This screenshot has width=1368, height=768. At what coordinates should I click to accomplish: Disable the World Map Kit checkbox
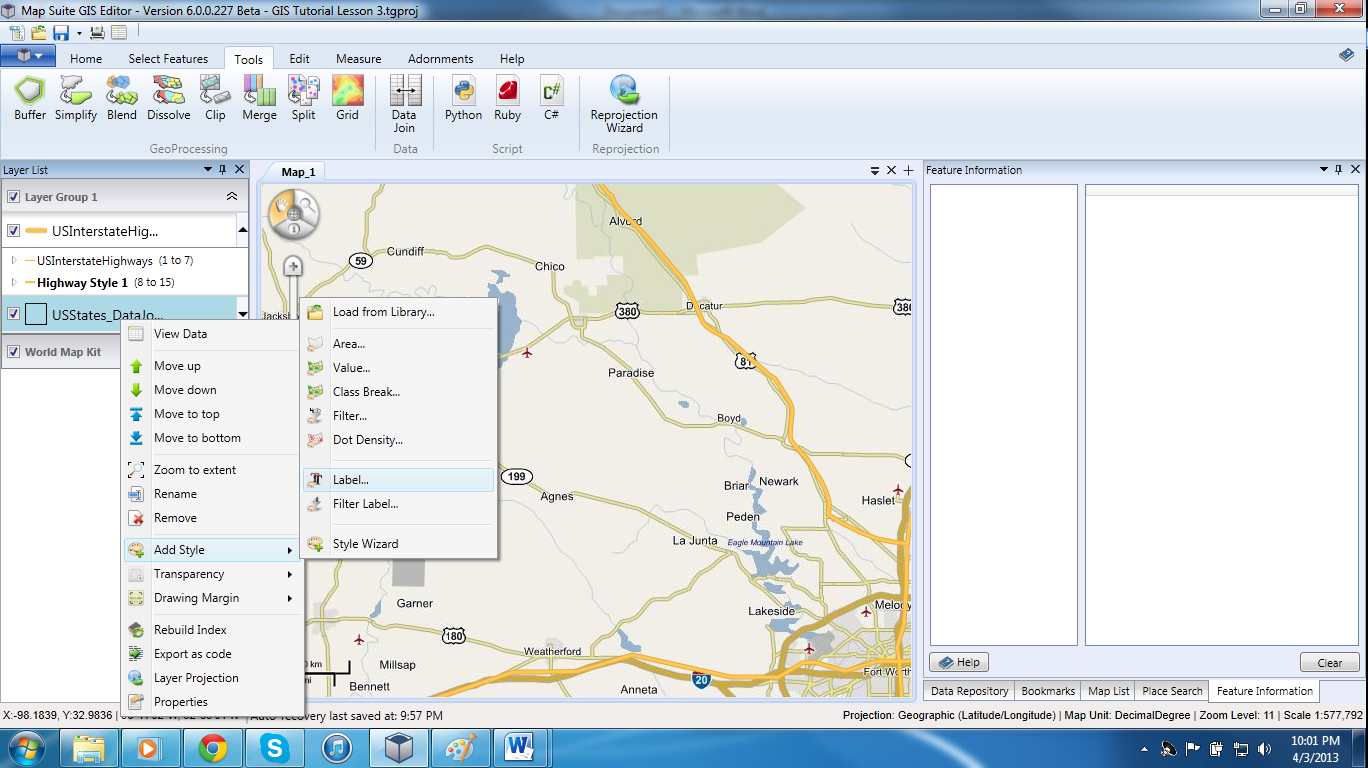tap(14, 351)
